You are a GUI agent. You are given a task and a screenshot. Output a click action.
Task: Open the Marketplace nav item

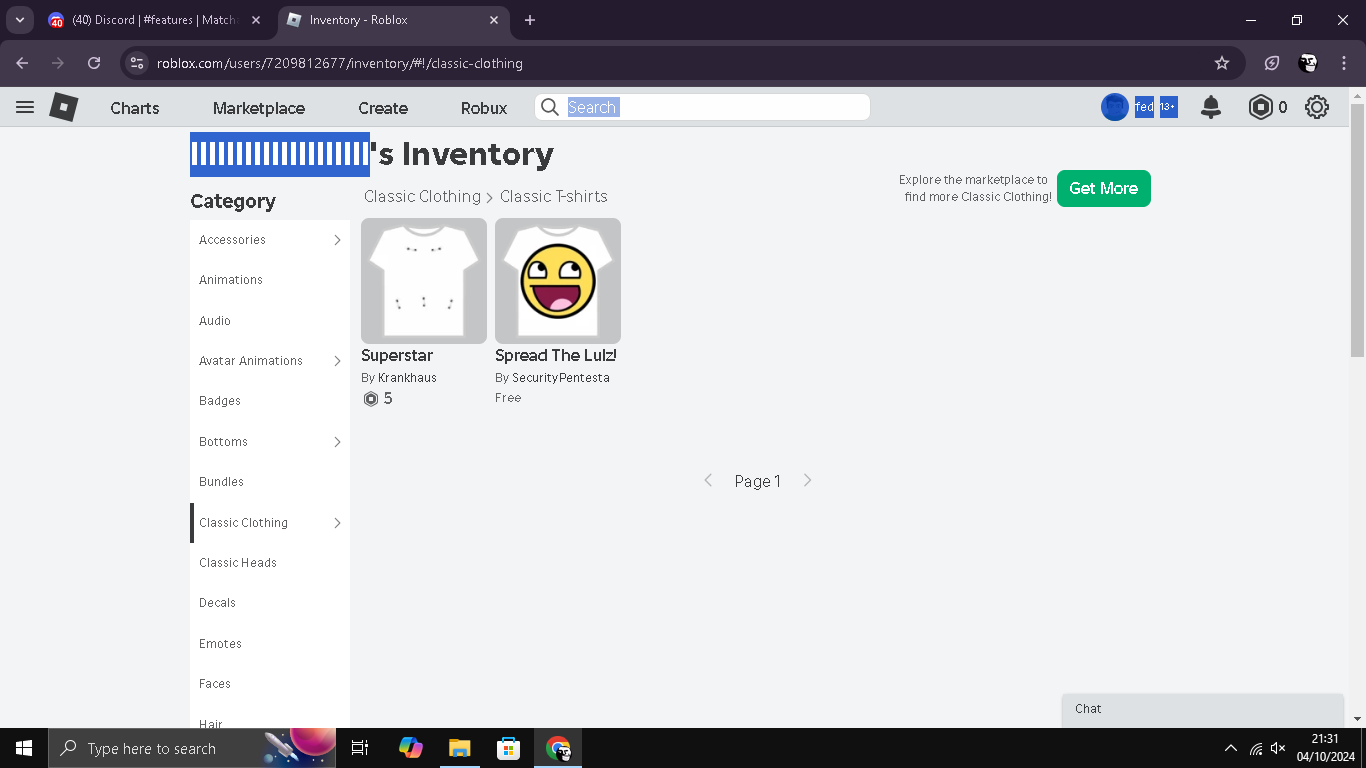coord(259,108)
